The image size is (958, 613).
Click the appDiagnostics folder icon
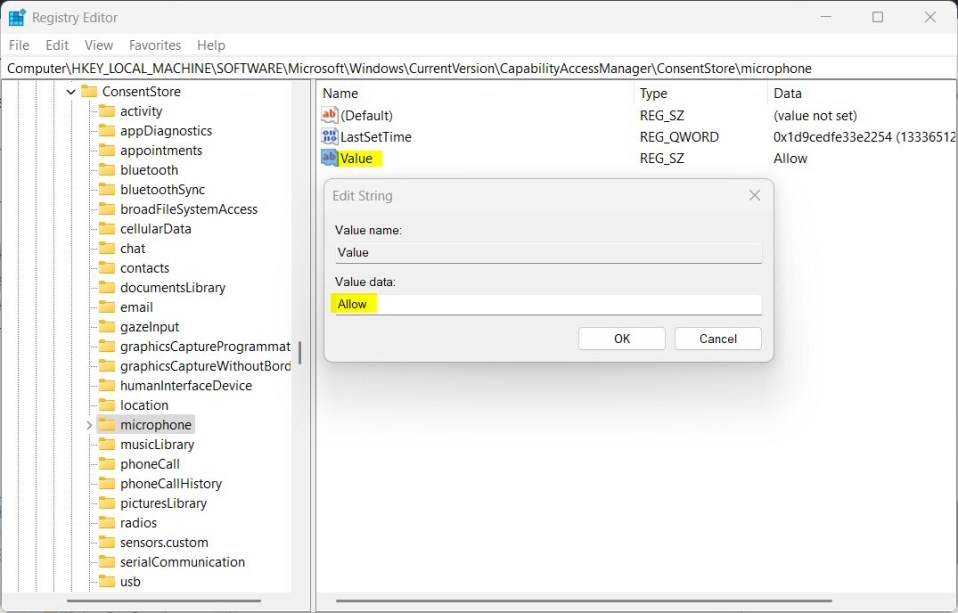click(x=107, y=131)
